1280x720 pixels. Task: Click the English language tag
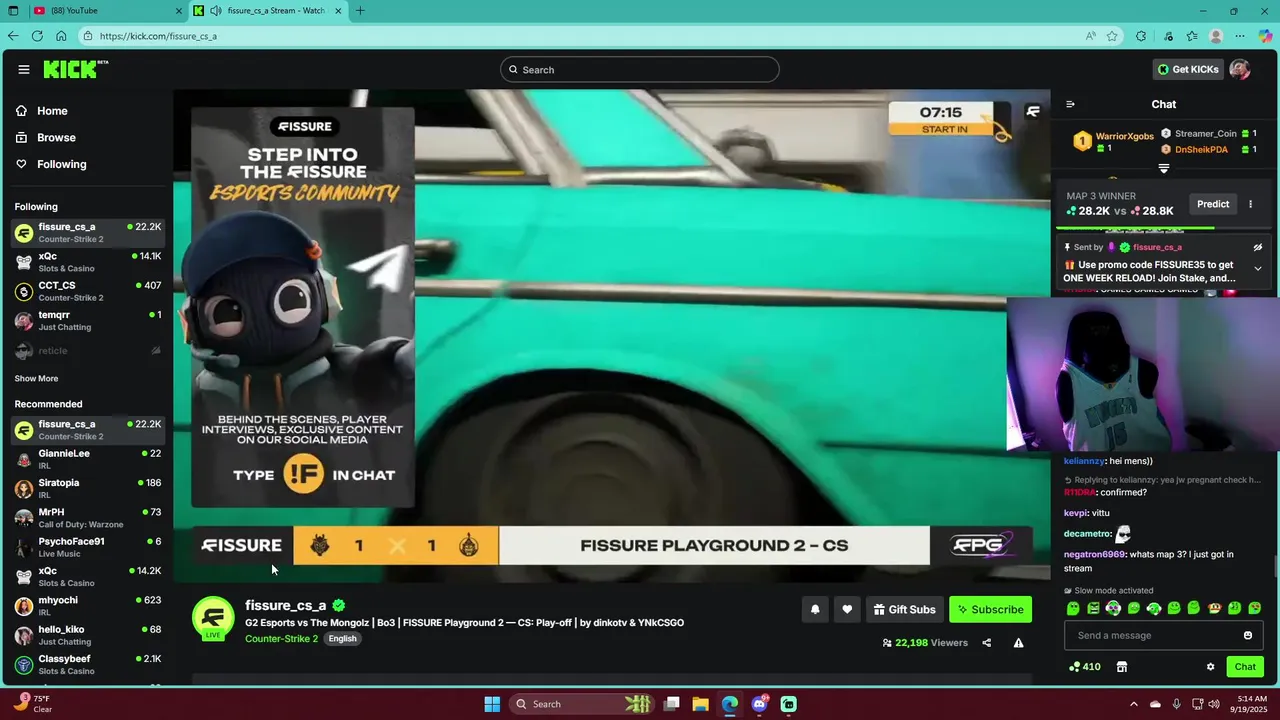[x=342, y=639]
